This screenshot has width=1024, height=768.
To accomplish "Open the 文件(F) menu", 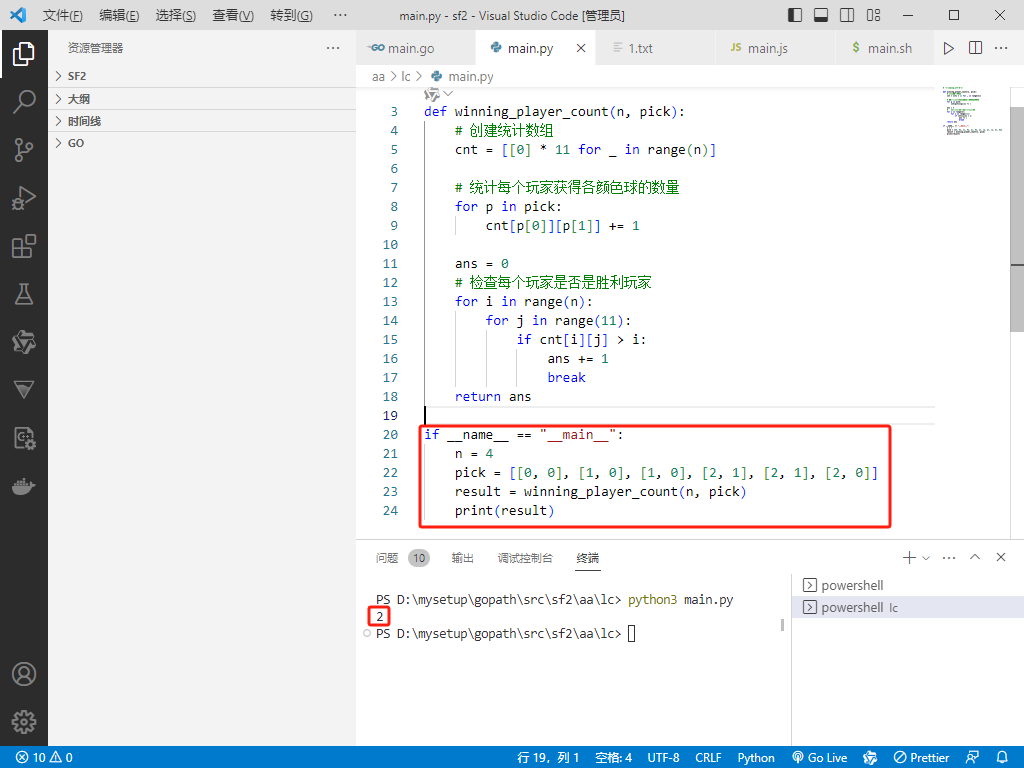I will click(63, 15).
